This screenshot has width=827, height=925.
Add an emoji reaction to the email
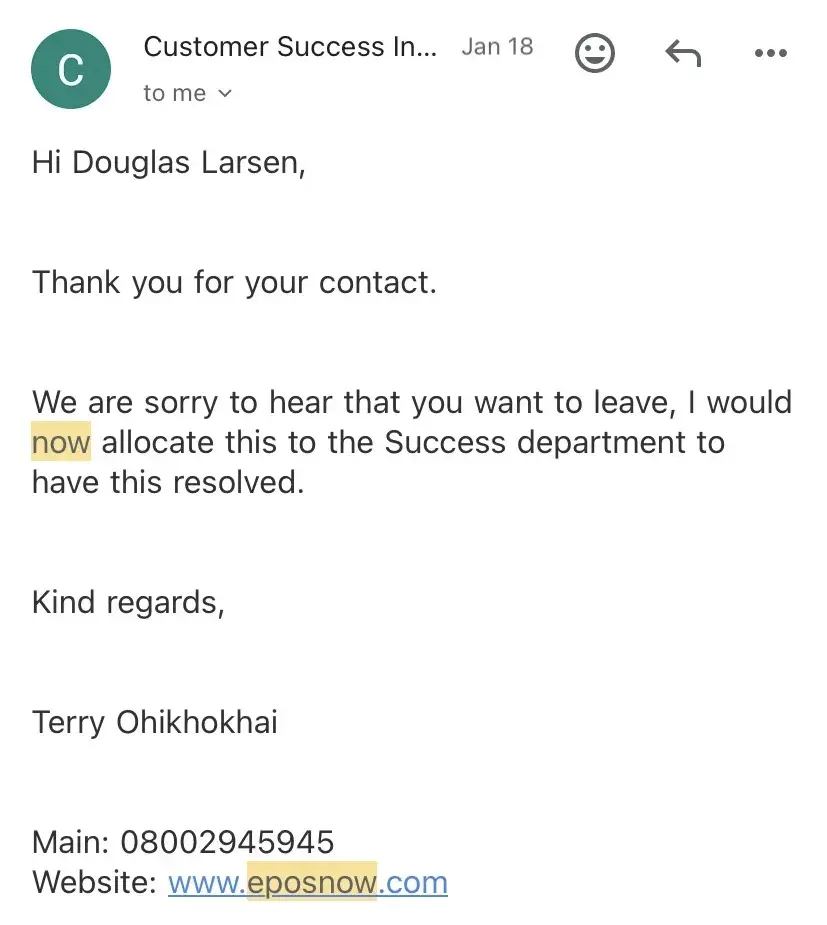pos(595,52)
